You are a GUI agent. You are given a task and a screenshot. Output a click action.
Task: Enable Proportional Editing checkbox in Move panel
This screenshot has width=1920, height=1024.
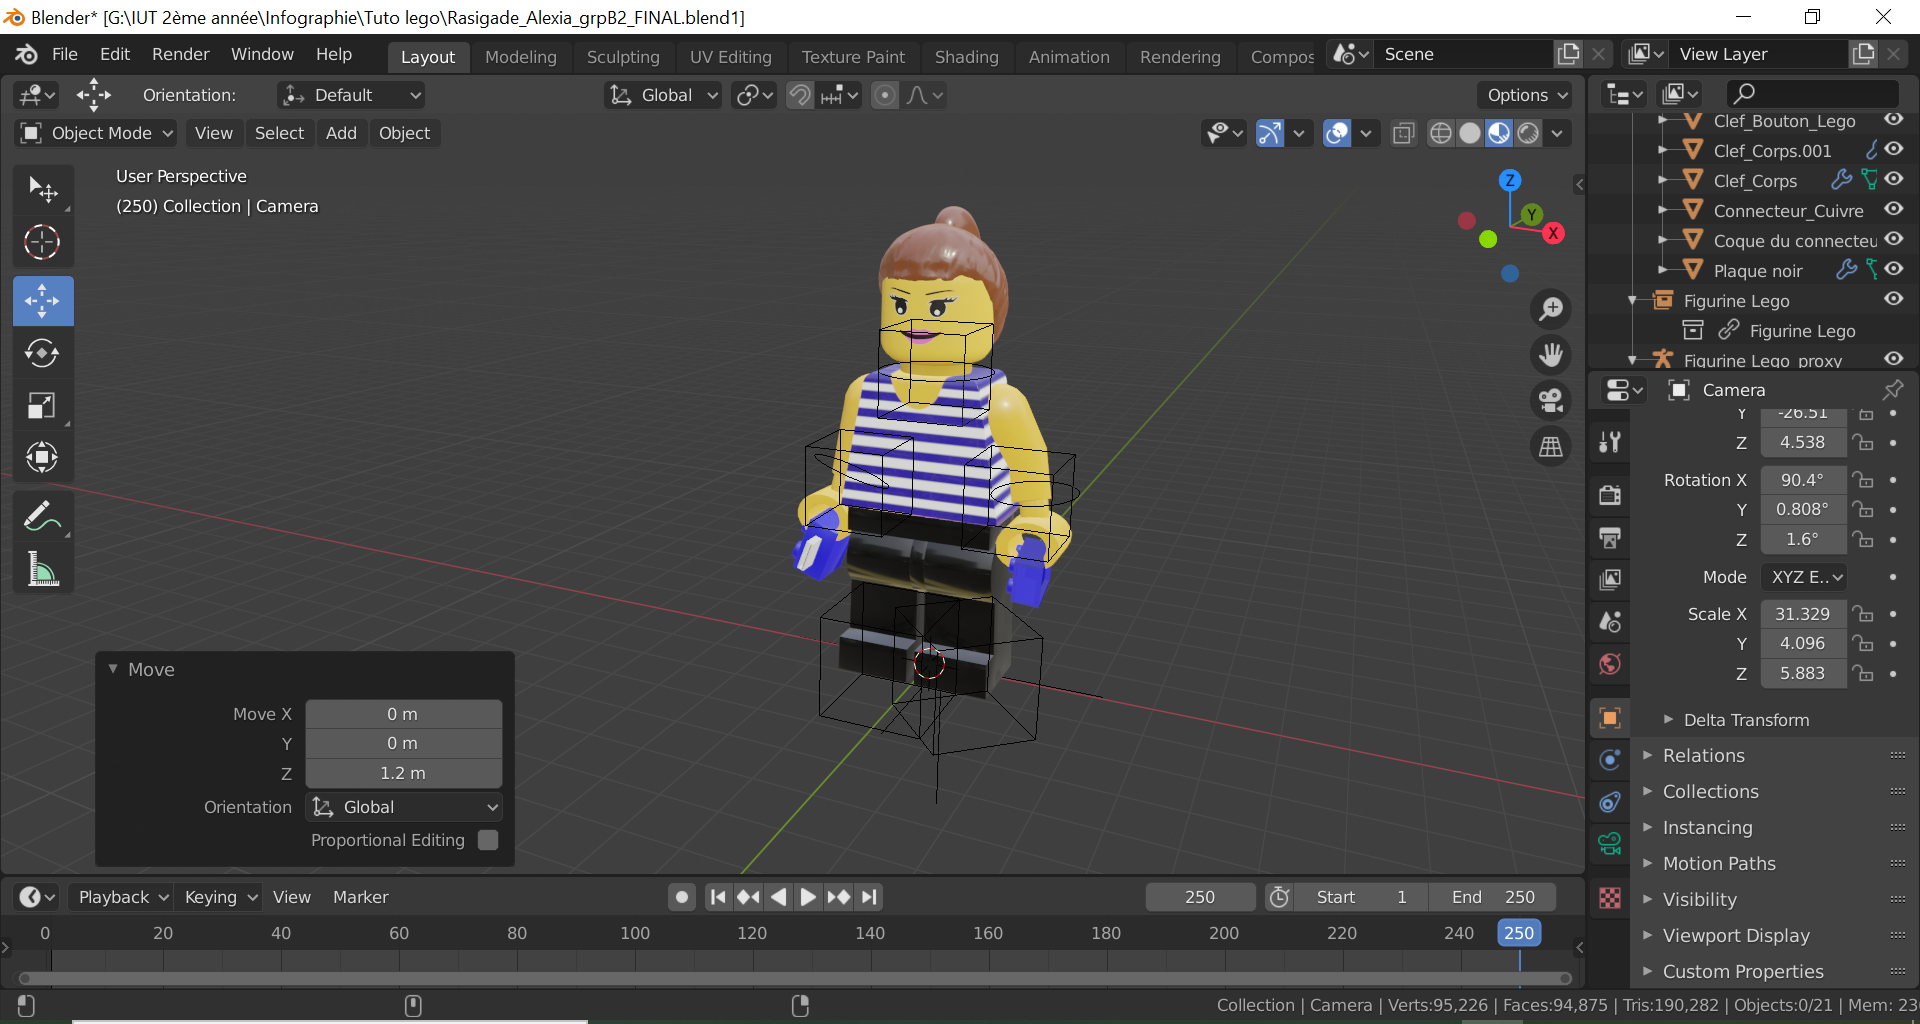coord(488,840)
